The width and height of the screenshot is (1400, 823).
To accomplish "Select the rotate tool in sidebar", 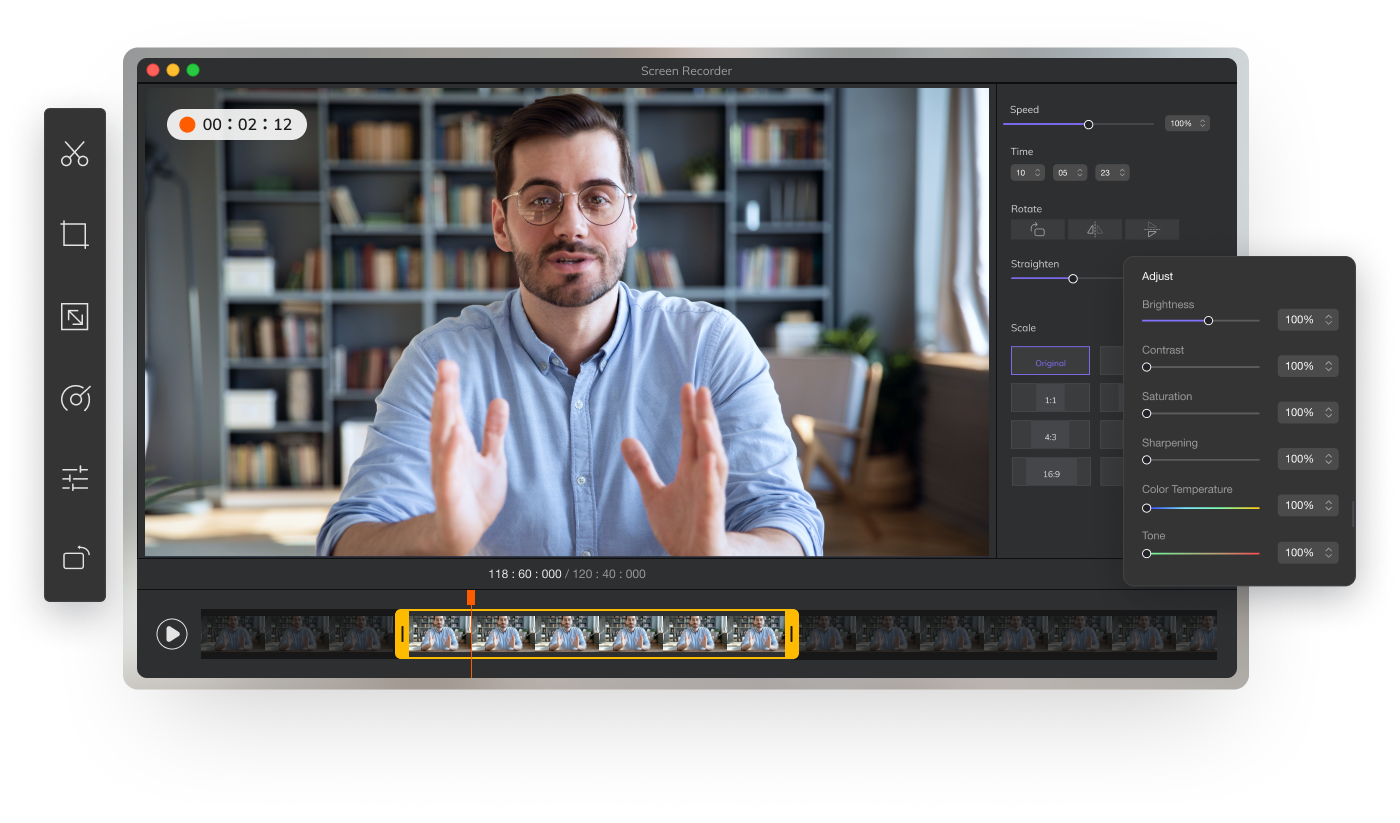I will pyautogui.click(x=76, y=557).
